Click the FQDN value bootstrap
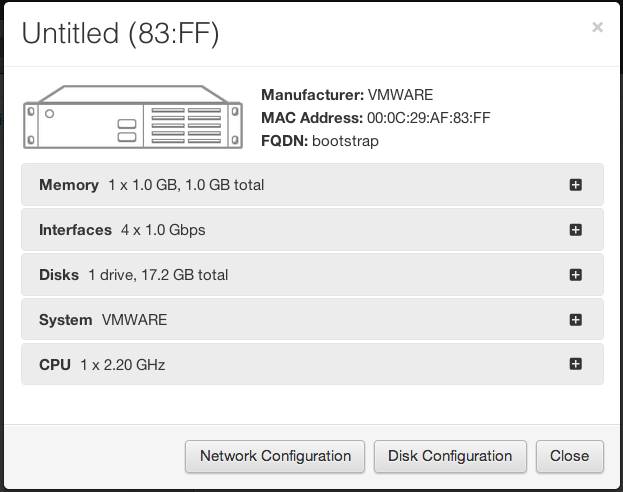This screenshot has height=492, width=623. click(345, 141)
